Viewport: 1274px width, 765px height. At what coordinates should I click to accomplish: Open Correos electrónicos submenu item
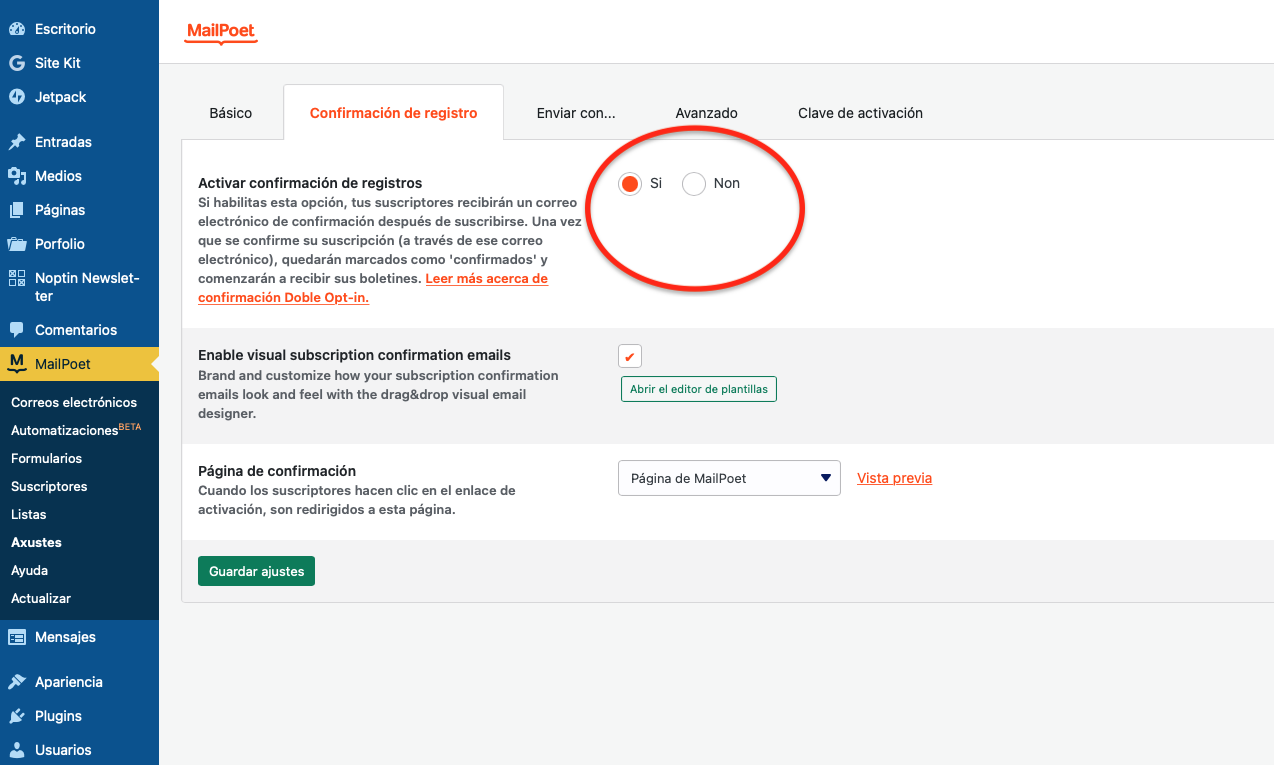74,402
